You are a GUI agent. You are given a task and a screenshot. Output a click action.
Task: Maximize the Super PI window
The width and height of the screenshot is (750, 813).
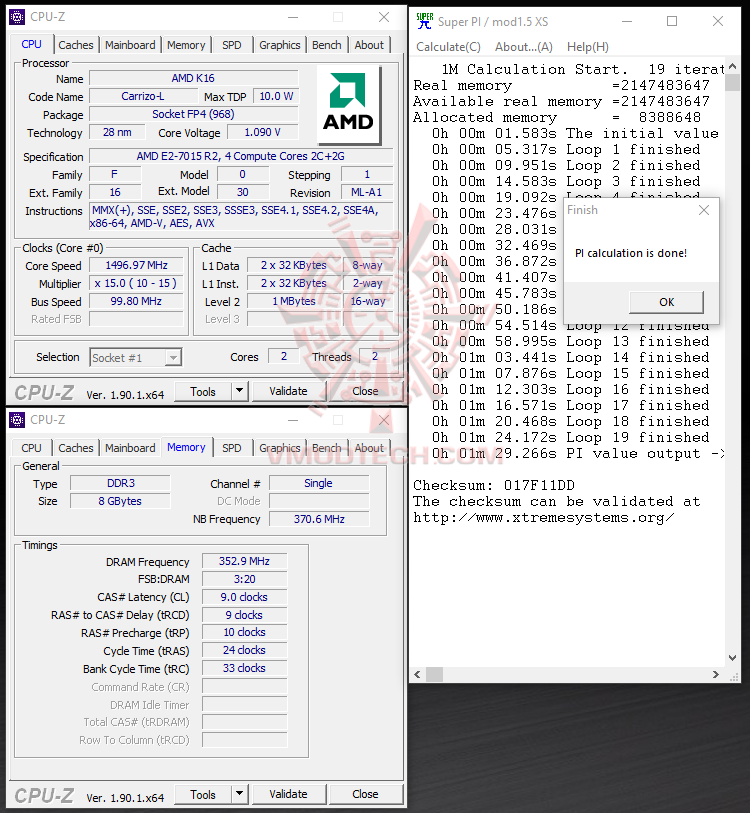pyautogui.click(x=672, y=21)
